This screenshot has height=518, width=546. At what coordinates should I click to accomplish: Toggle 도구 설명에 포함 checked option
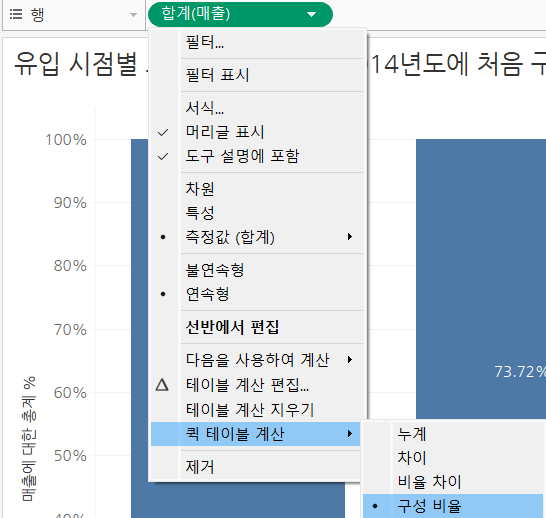256,156
